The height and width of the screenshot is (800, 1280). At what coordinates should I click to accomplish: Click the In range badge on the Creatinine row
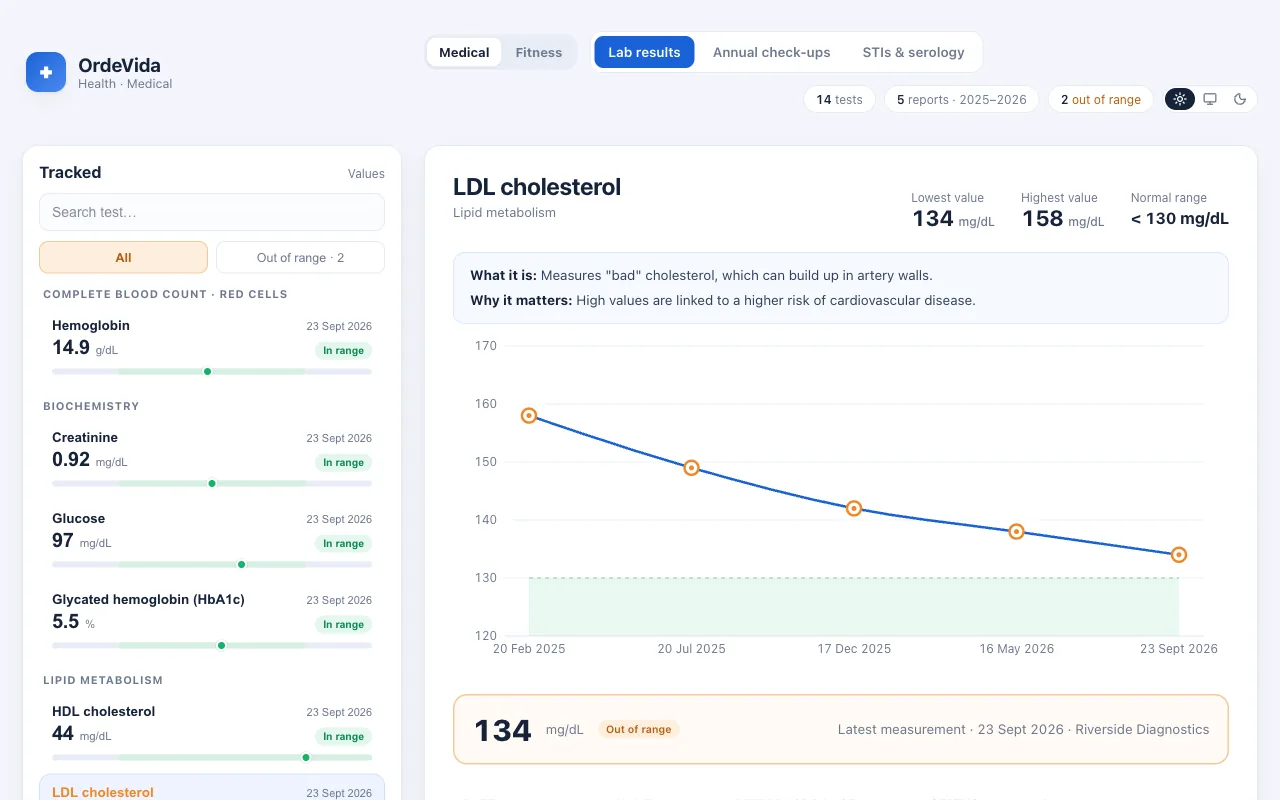(343, 463)
